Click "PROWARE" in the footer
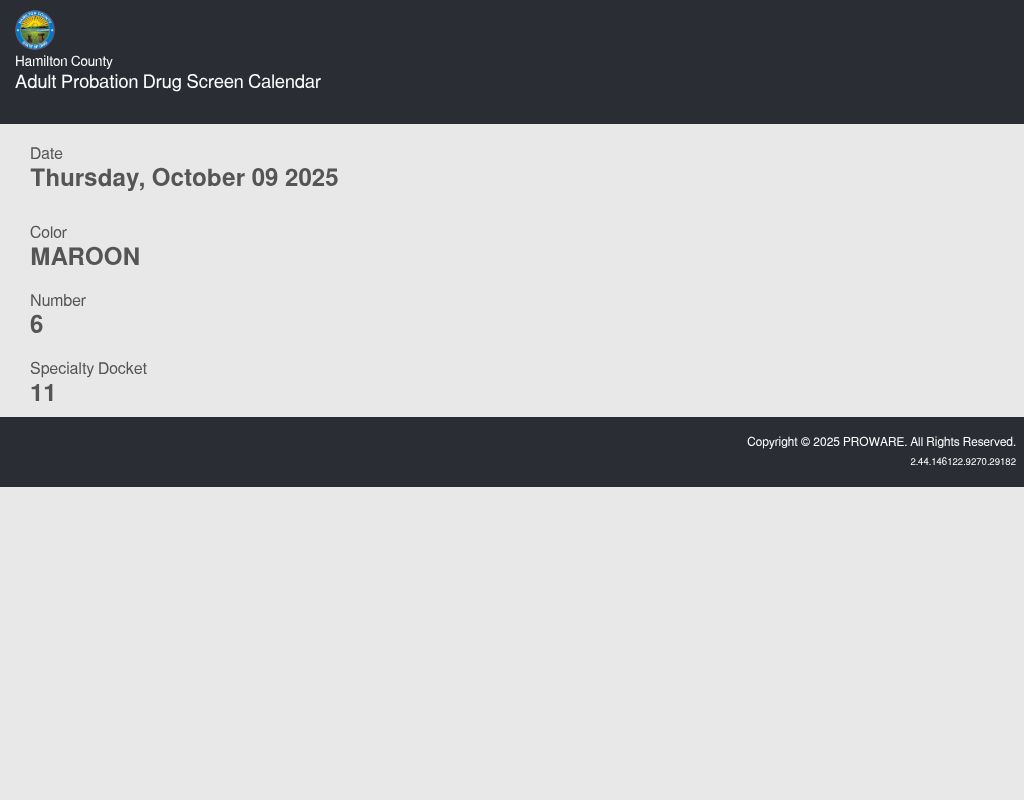The width and height of the screenshot is (1024, 800). click(874, 442)
